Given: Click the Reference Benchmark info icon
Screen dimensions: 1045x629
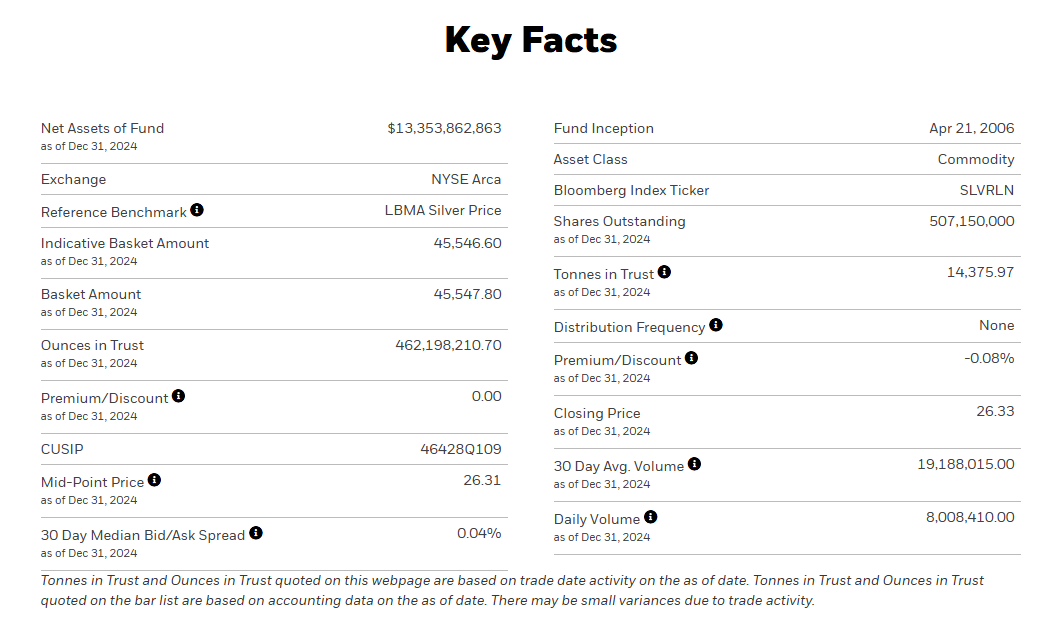Looking at the screenshot, I should (197, 210).
